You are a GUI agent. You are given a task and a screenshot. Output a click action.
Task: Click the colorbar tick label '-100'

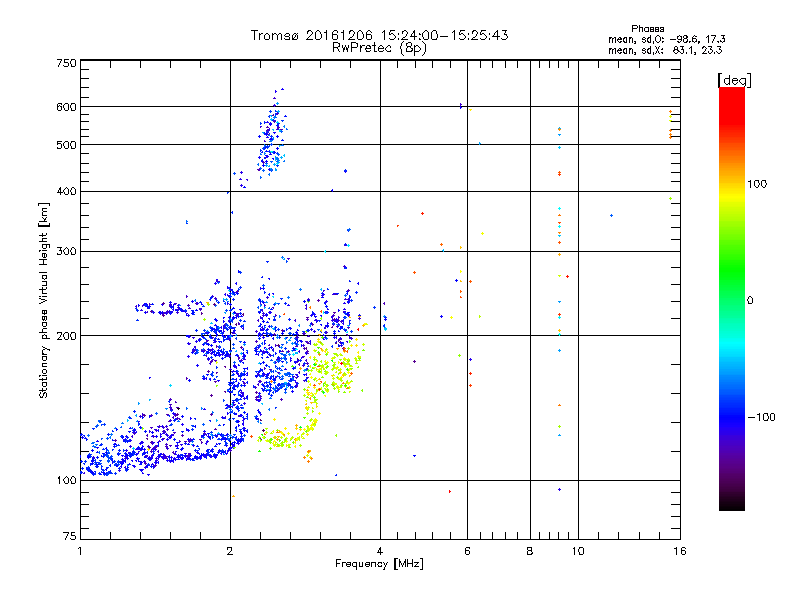(761, 417)
